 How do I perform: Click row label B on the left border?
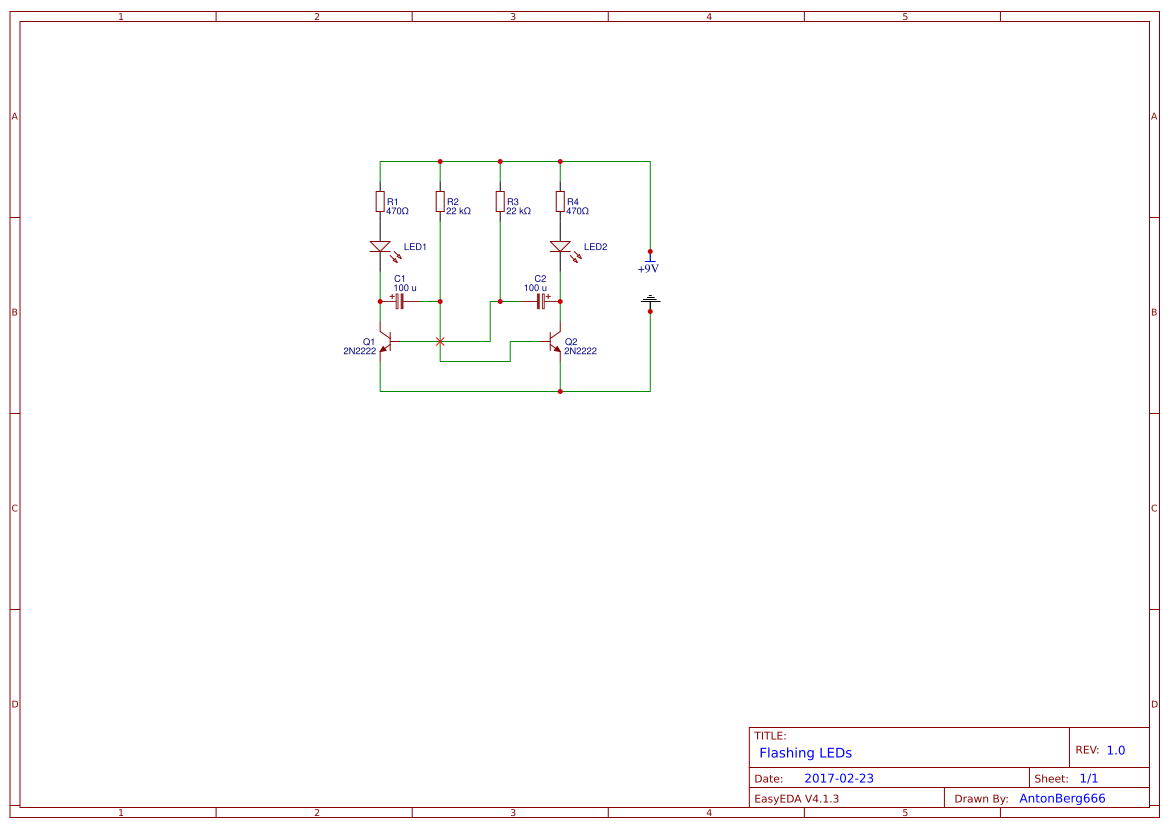[x=14, y=312]
